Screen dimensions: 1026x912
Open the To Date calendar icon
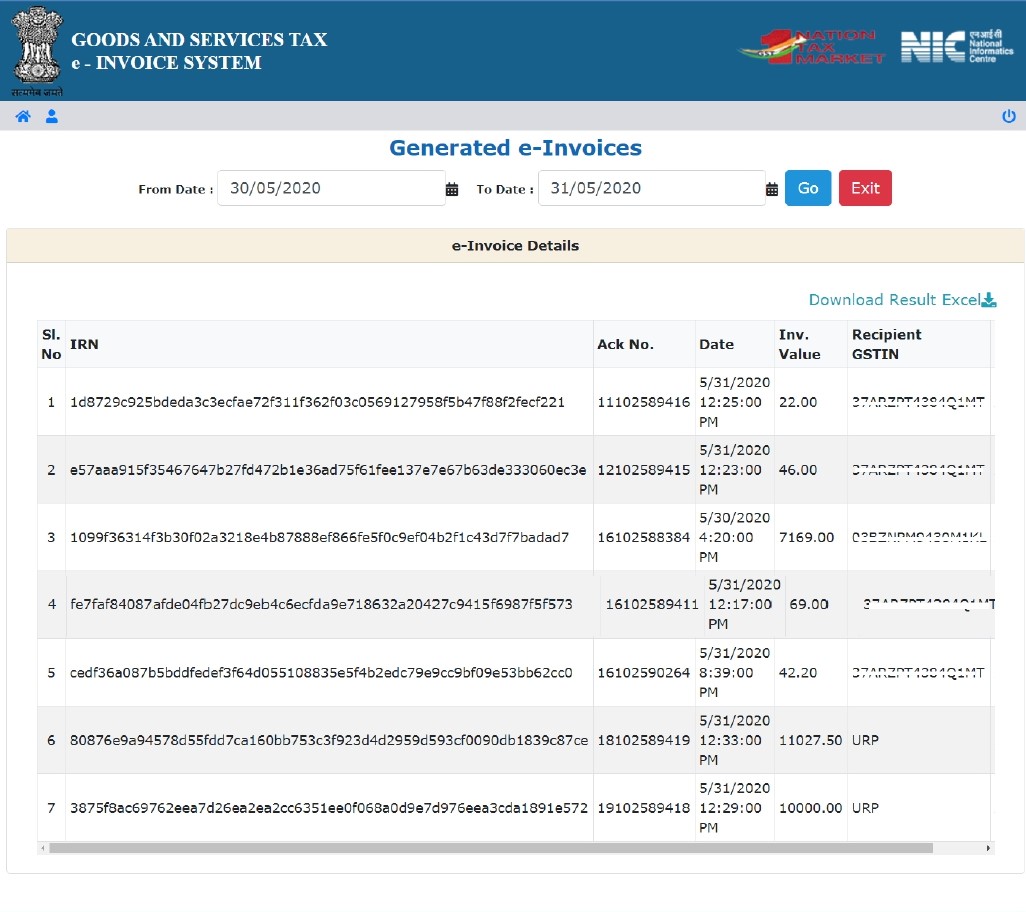(772, 189)
